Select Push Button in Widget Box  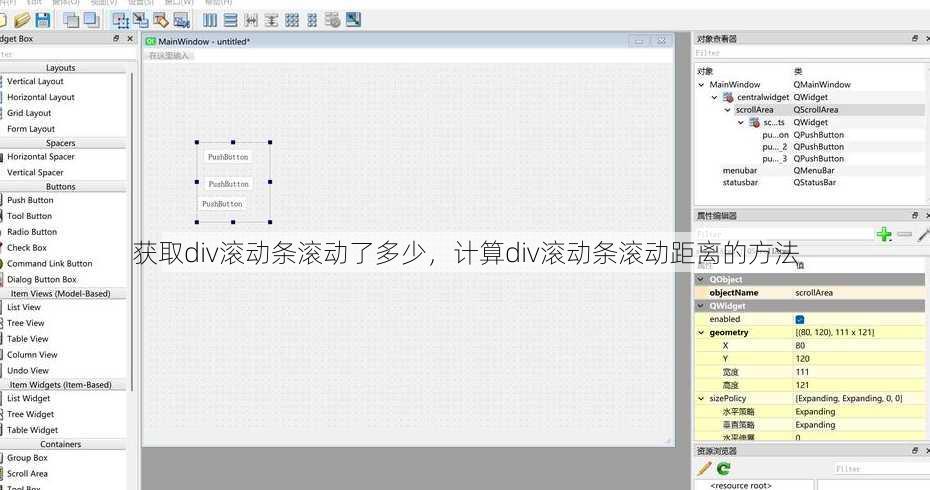(30, 201)
